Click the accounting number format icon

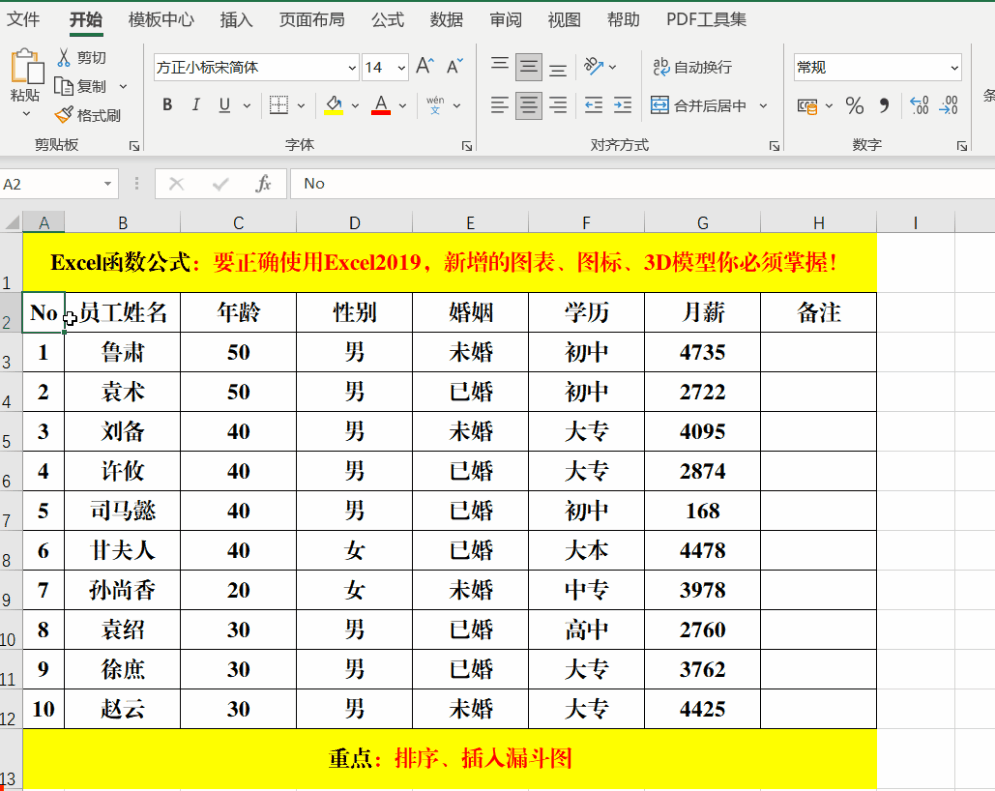[x=807, y=106]
